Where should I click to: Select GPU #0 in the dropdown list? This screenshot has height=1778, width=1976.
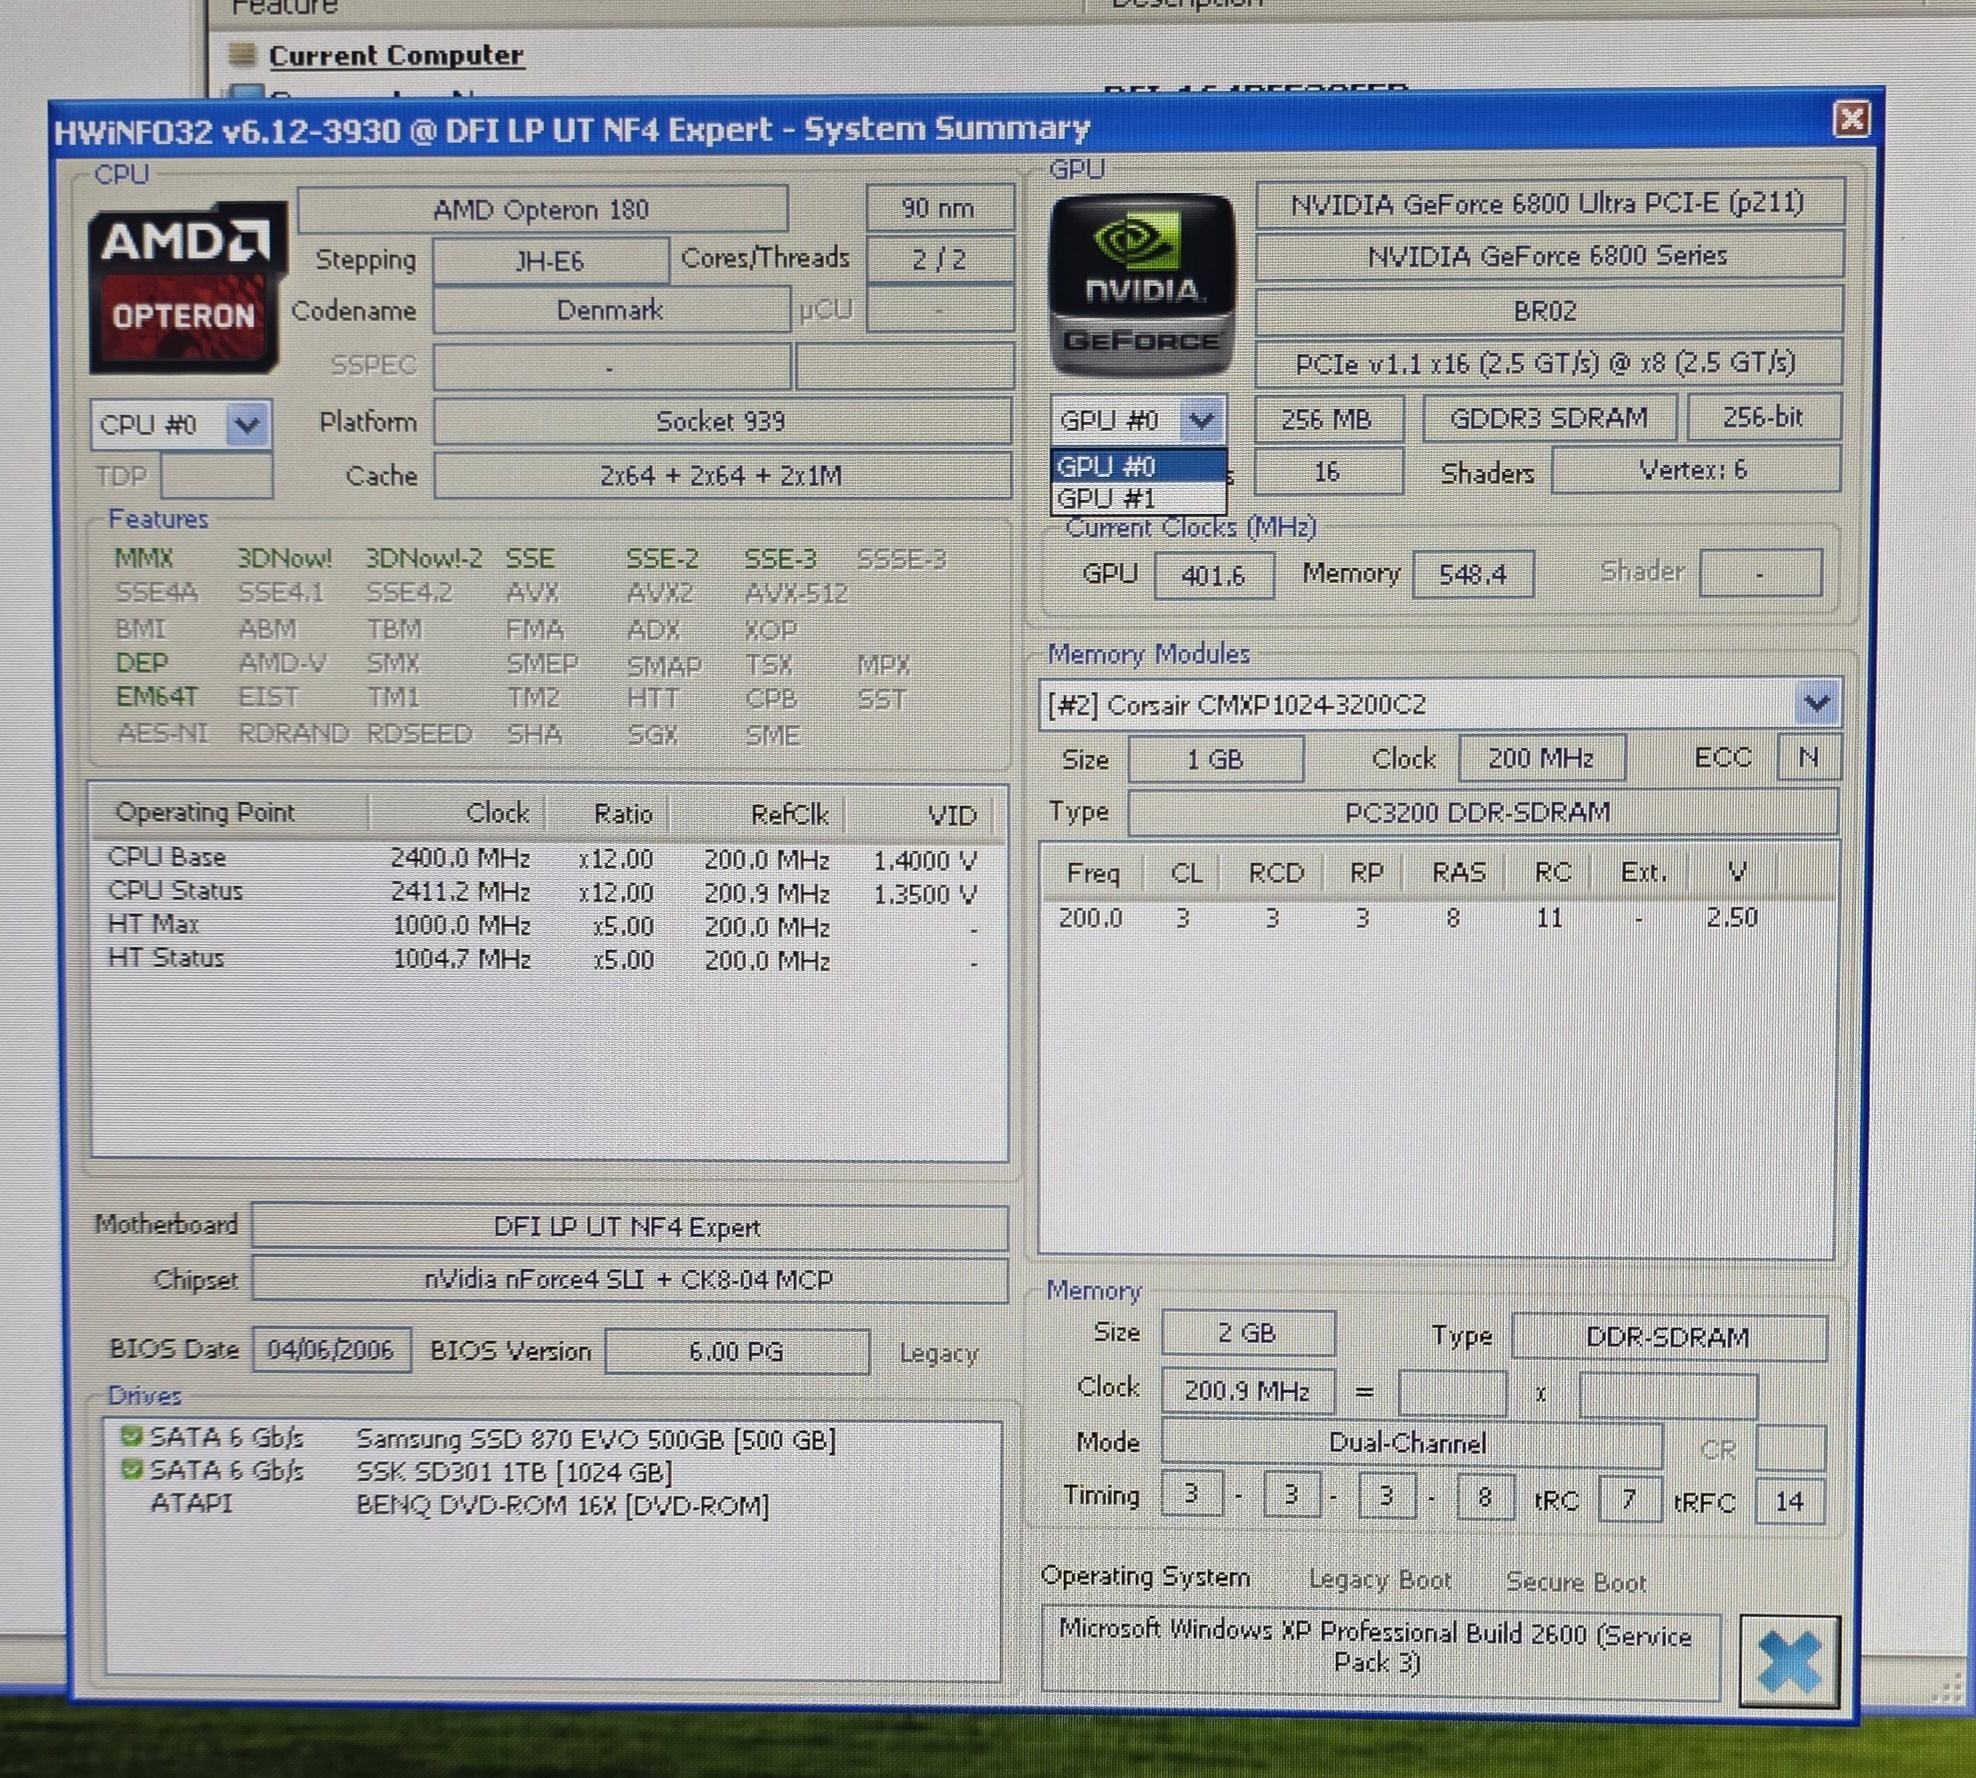[x=1137, y=466]
